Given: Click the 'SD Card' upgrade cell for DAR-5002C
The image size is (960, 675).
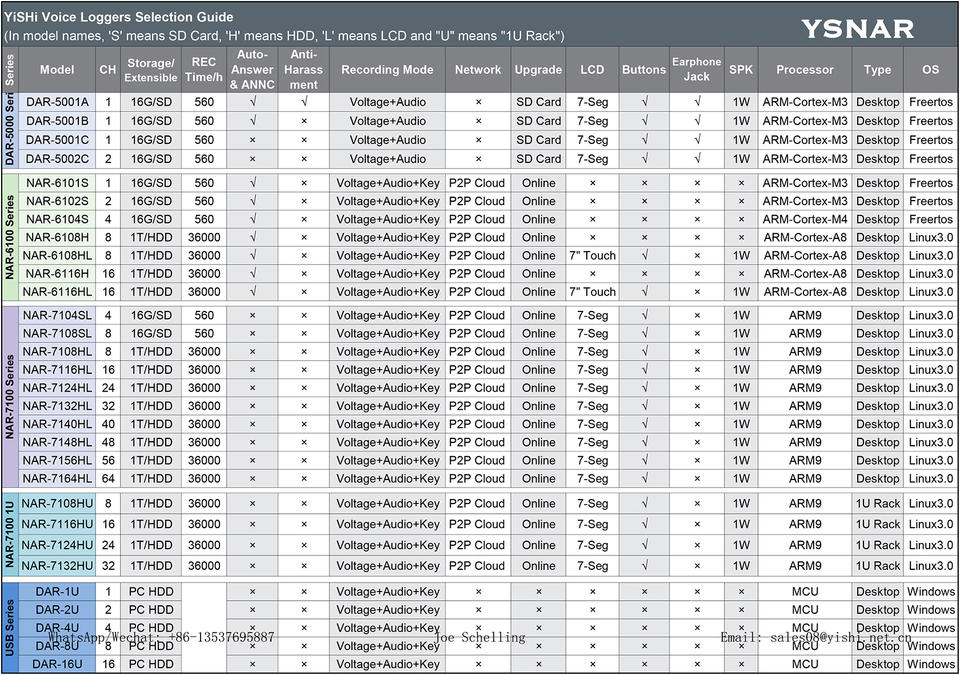Looking at the screenshot, I should coord(538,159).
